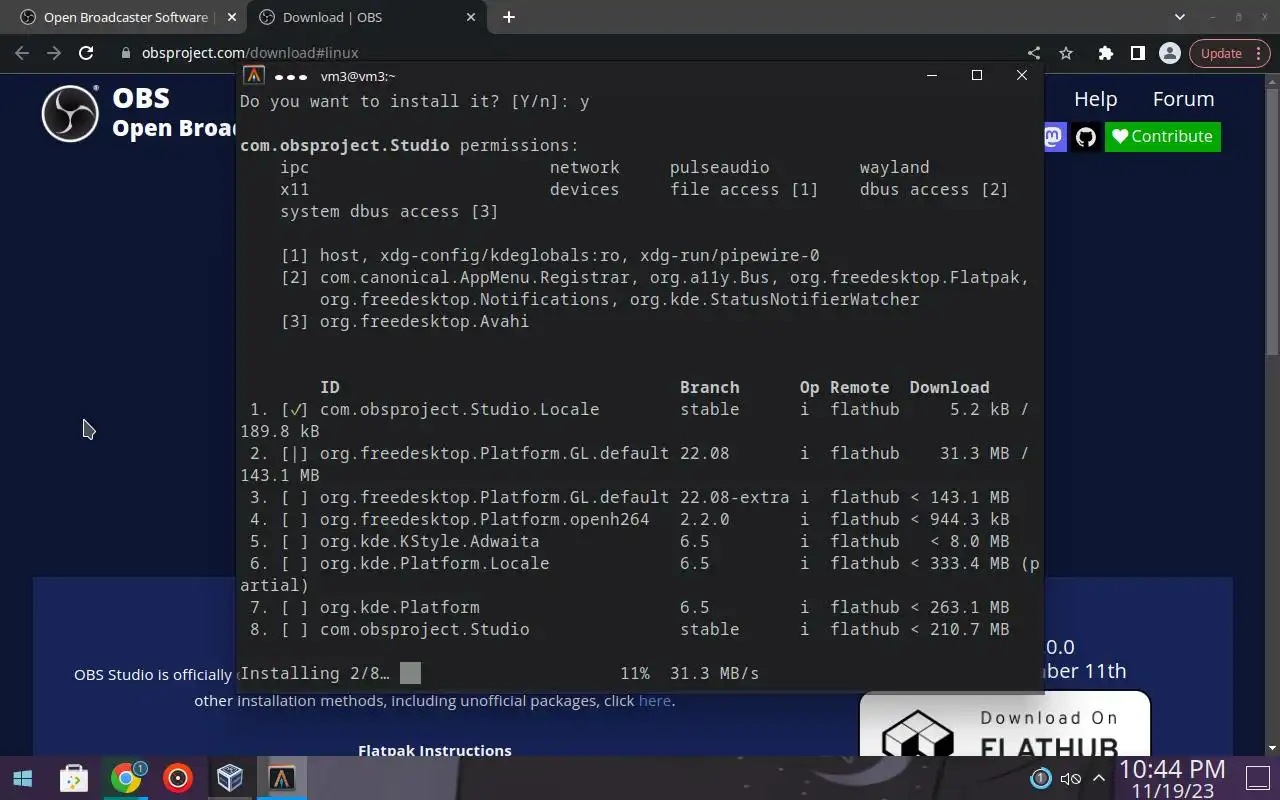
Task: Open the store app on taskbar
Action: [x=74, y=778]
